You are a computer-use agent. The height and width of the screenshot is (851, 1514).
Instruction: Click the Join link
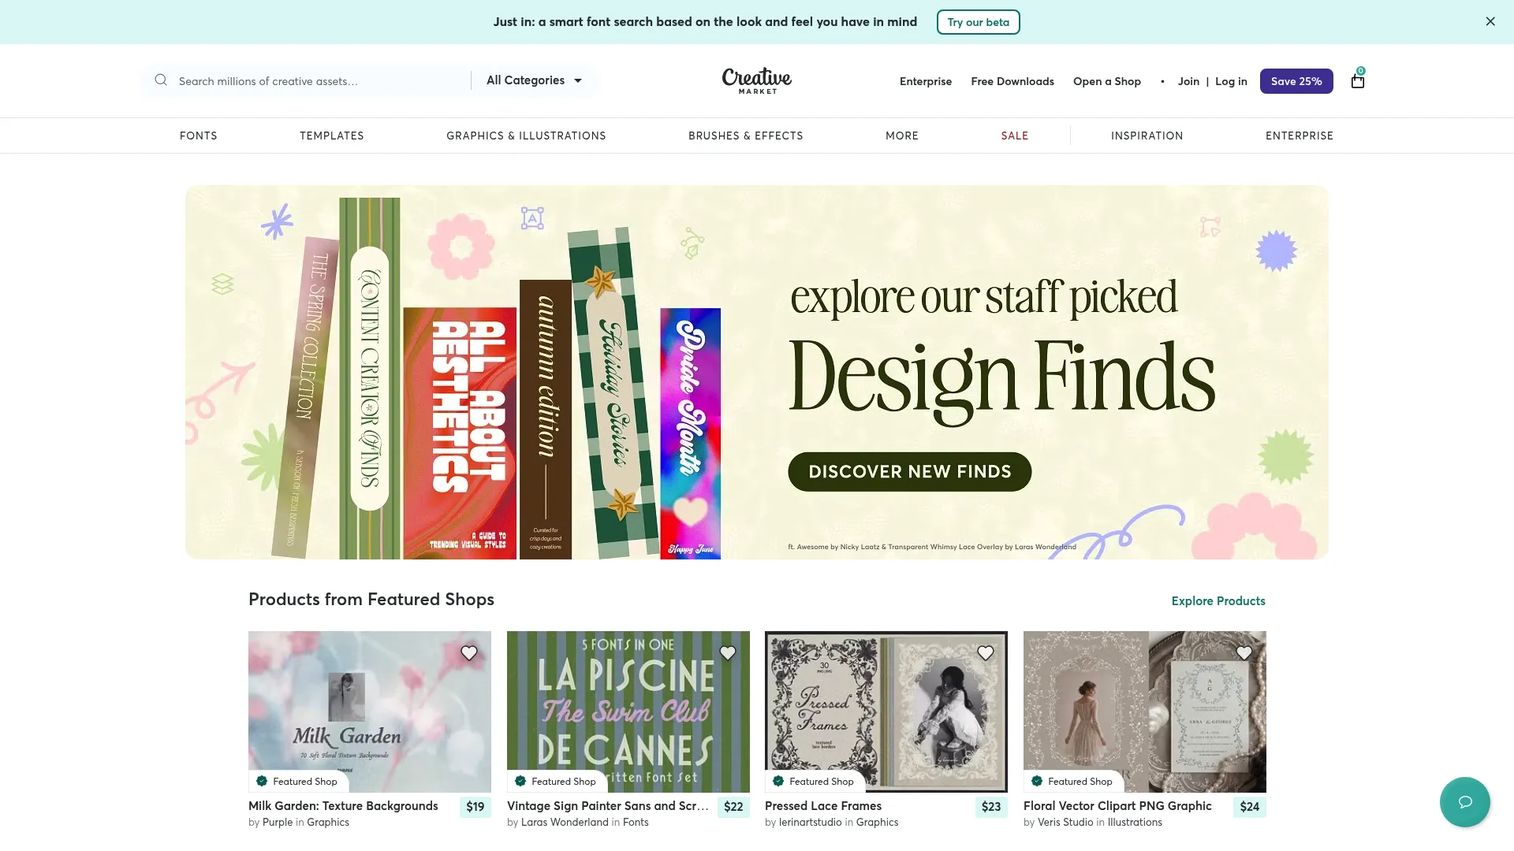point(1188,81)
